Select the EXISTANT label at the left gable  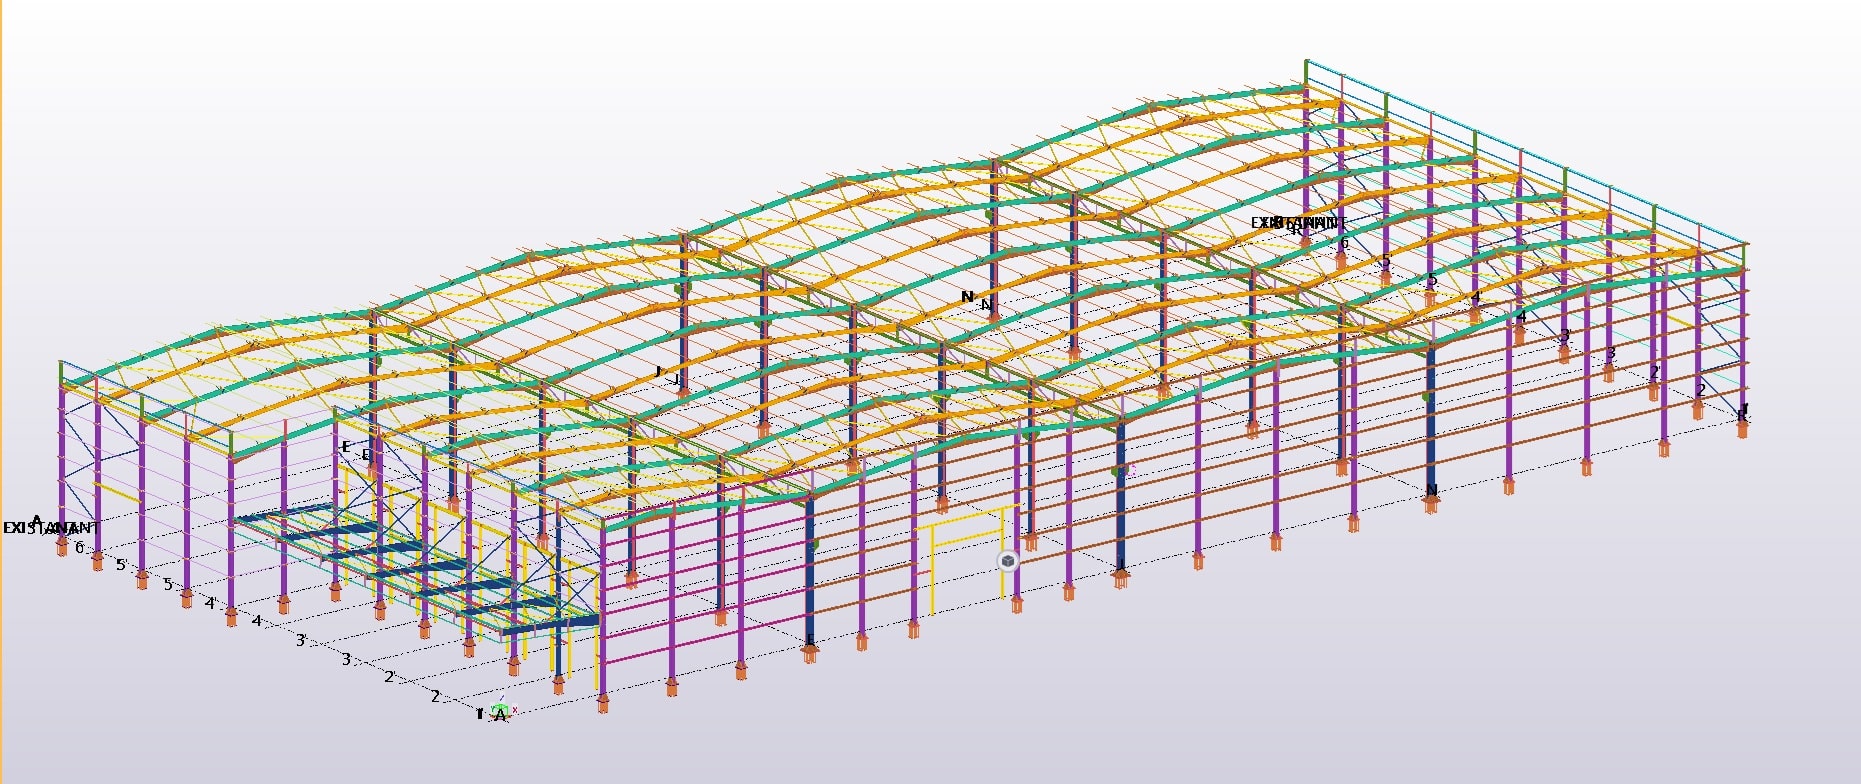[x=51, y=527]
